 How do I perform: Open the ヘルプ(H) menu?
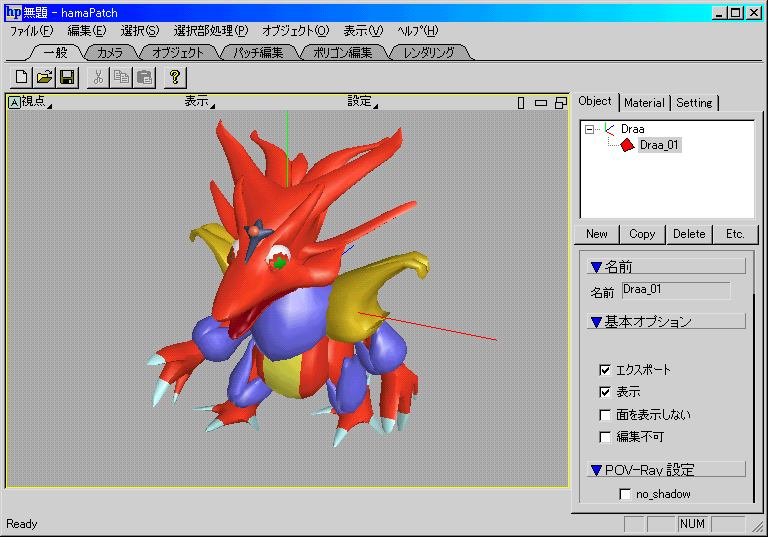click(417, 31)
